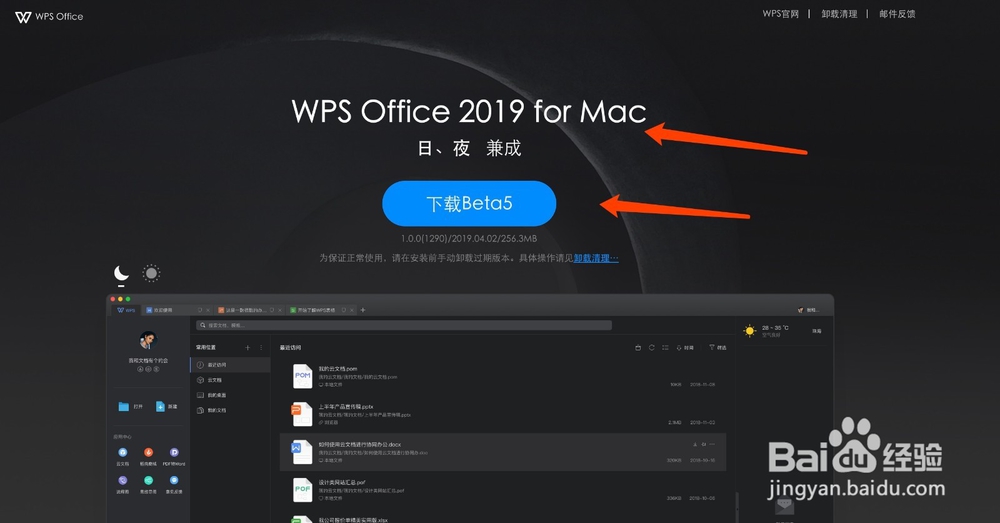Click the city label beside the weather

point(816,331)
